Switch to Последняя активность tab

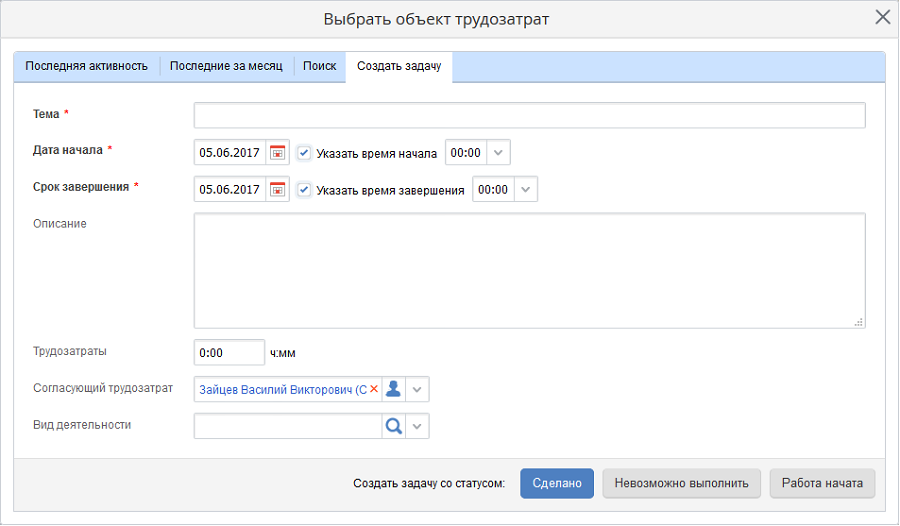point(86,66)
